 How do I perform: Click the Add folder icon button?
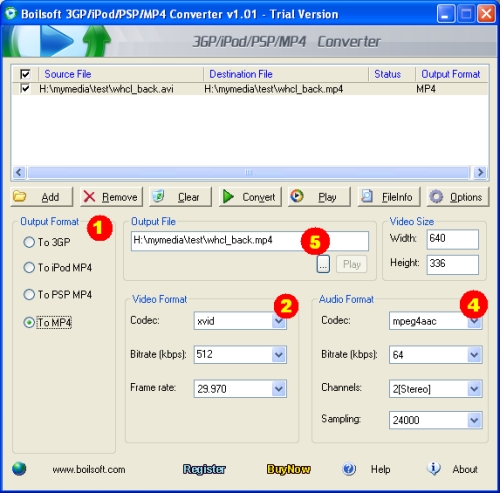point(42,197)
